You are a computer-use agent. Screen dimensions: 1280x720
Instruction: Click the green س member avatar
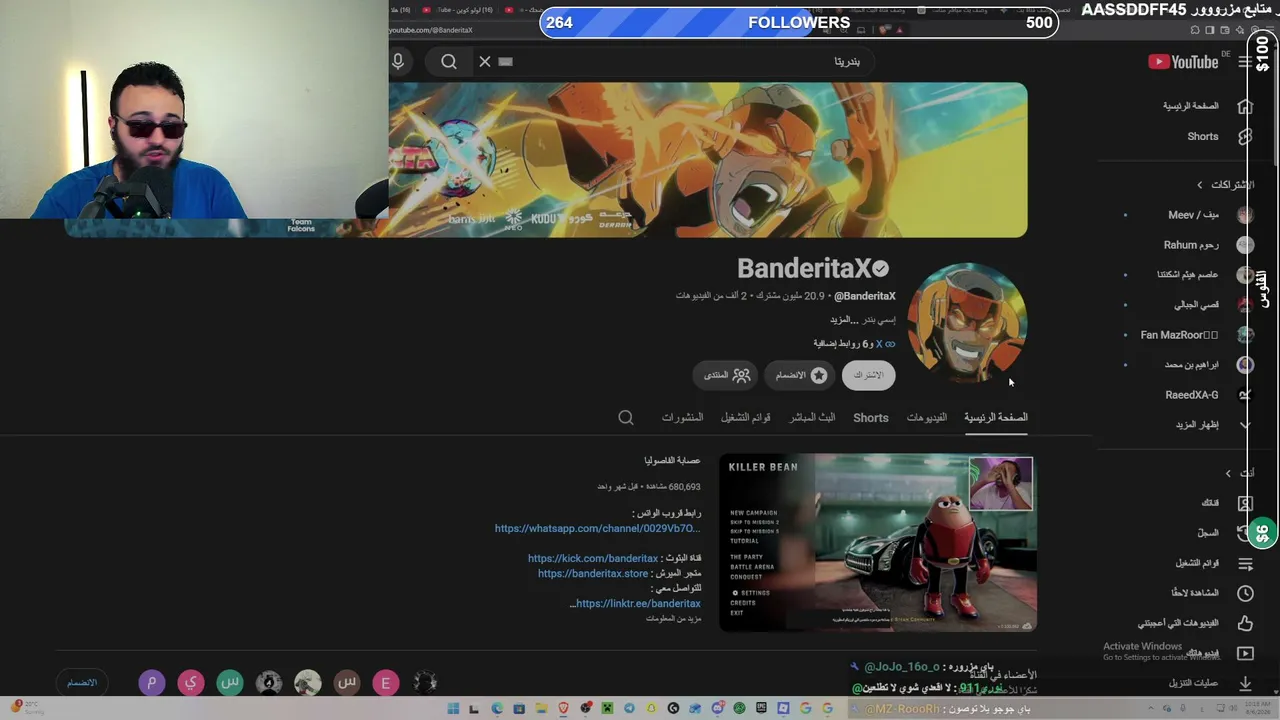click(x=230, y=683)
